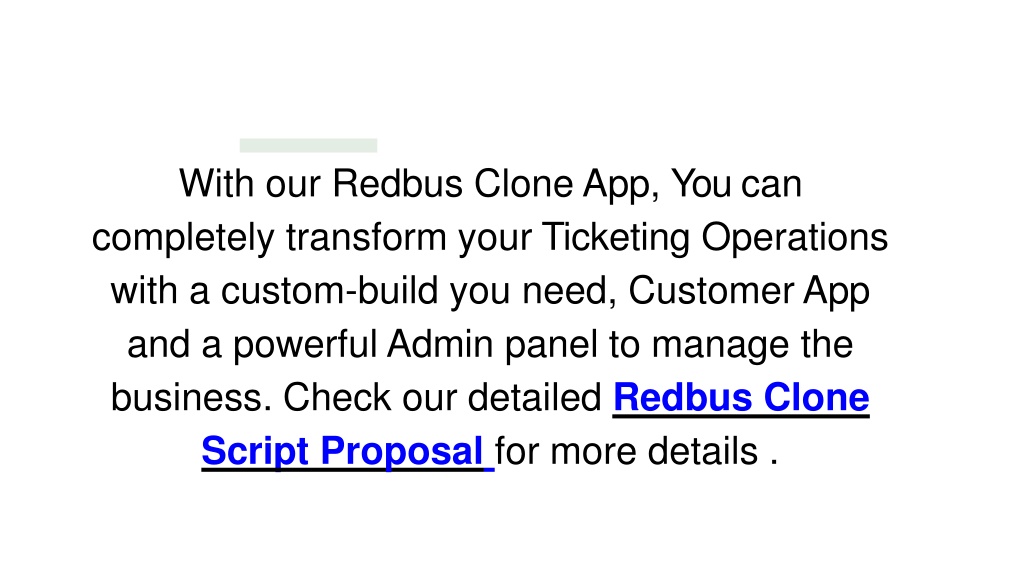Click the word 'manage' in the paragraph

tap(720, 345)
